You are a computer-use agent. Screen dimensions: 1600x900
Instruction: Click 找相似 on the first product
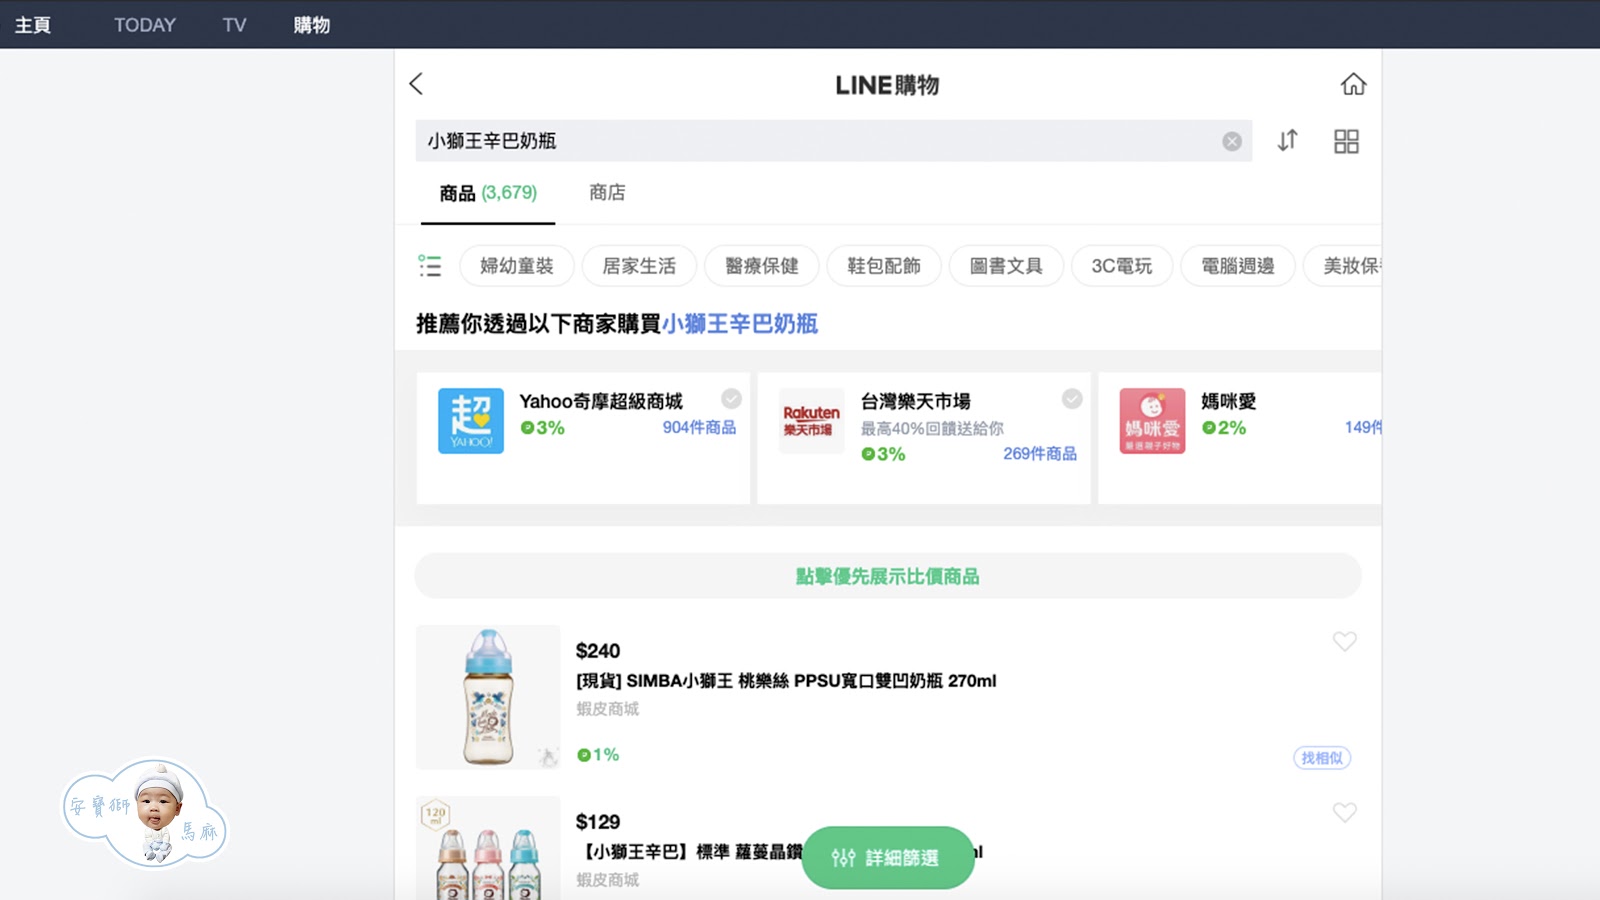tap(1322, 758)
